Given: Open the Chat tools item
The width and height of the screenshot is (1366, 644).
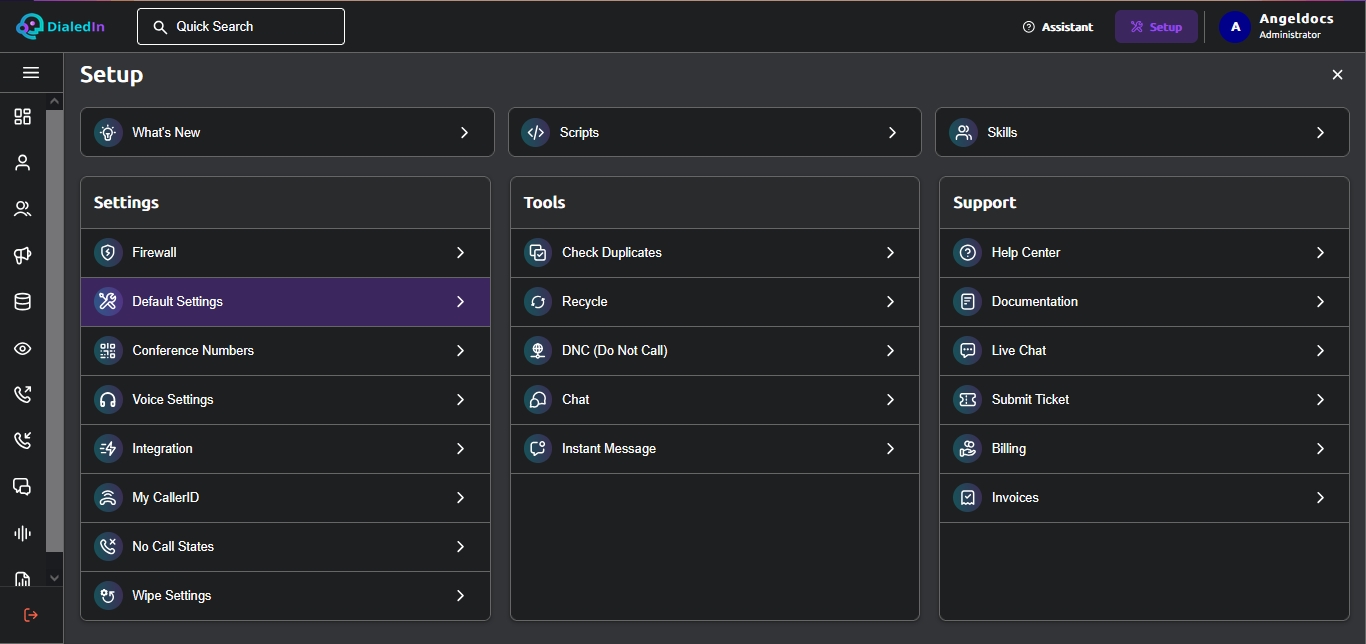Looking at the screenshot, I should click(x=715, y=400).
